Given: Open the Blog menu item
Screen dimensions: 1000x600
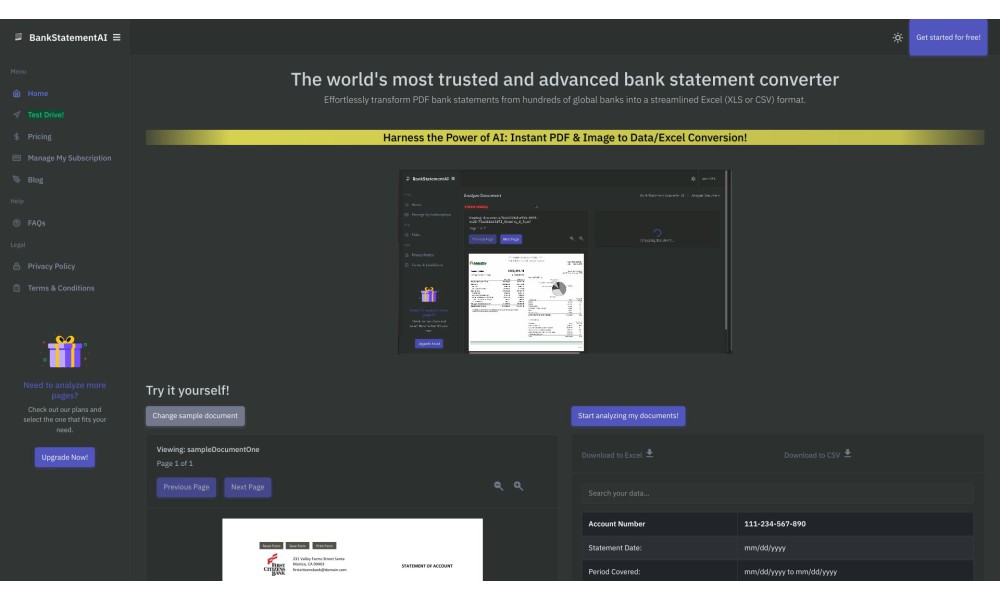Looking at the screenshot, I should [x=35, y=180].
